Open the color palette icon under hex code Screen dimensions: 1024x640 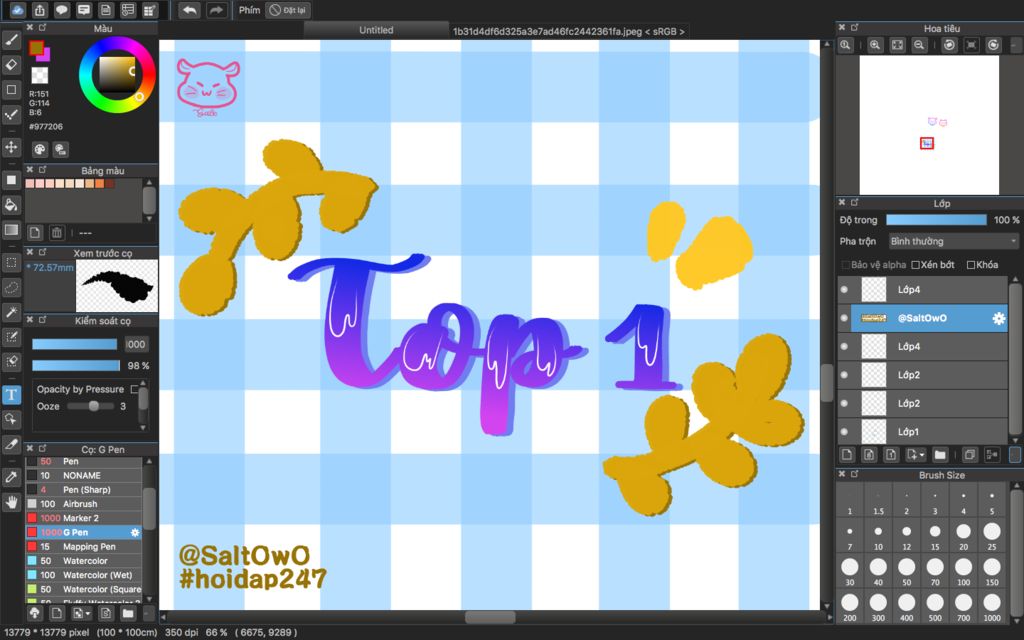tap(40, 150)
